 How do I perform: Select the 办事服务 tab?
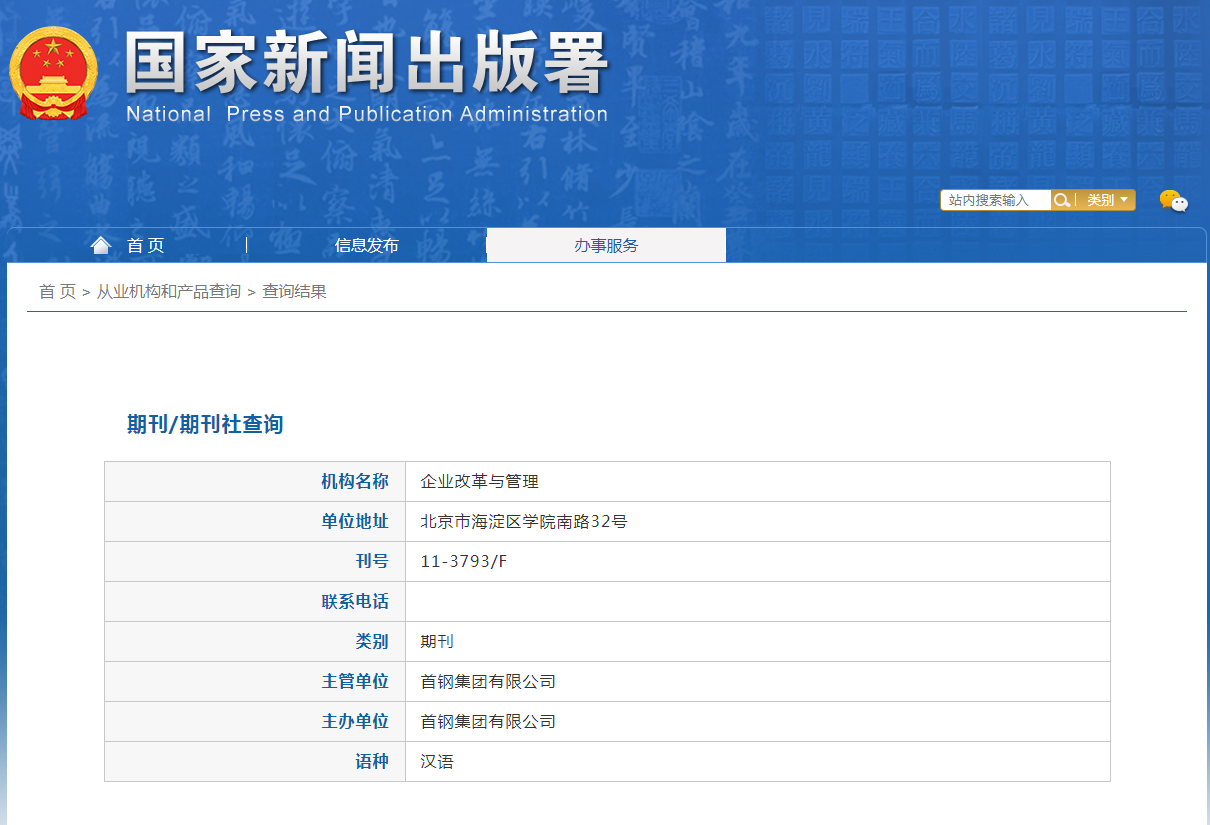(x=606, y=246)
